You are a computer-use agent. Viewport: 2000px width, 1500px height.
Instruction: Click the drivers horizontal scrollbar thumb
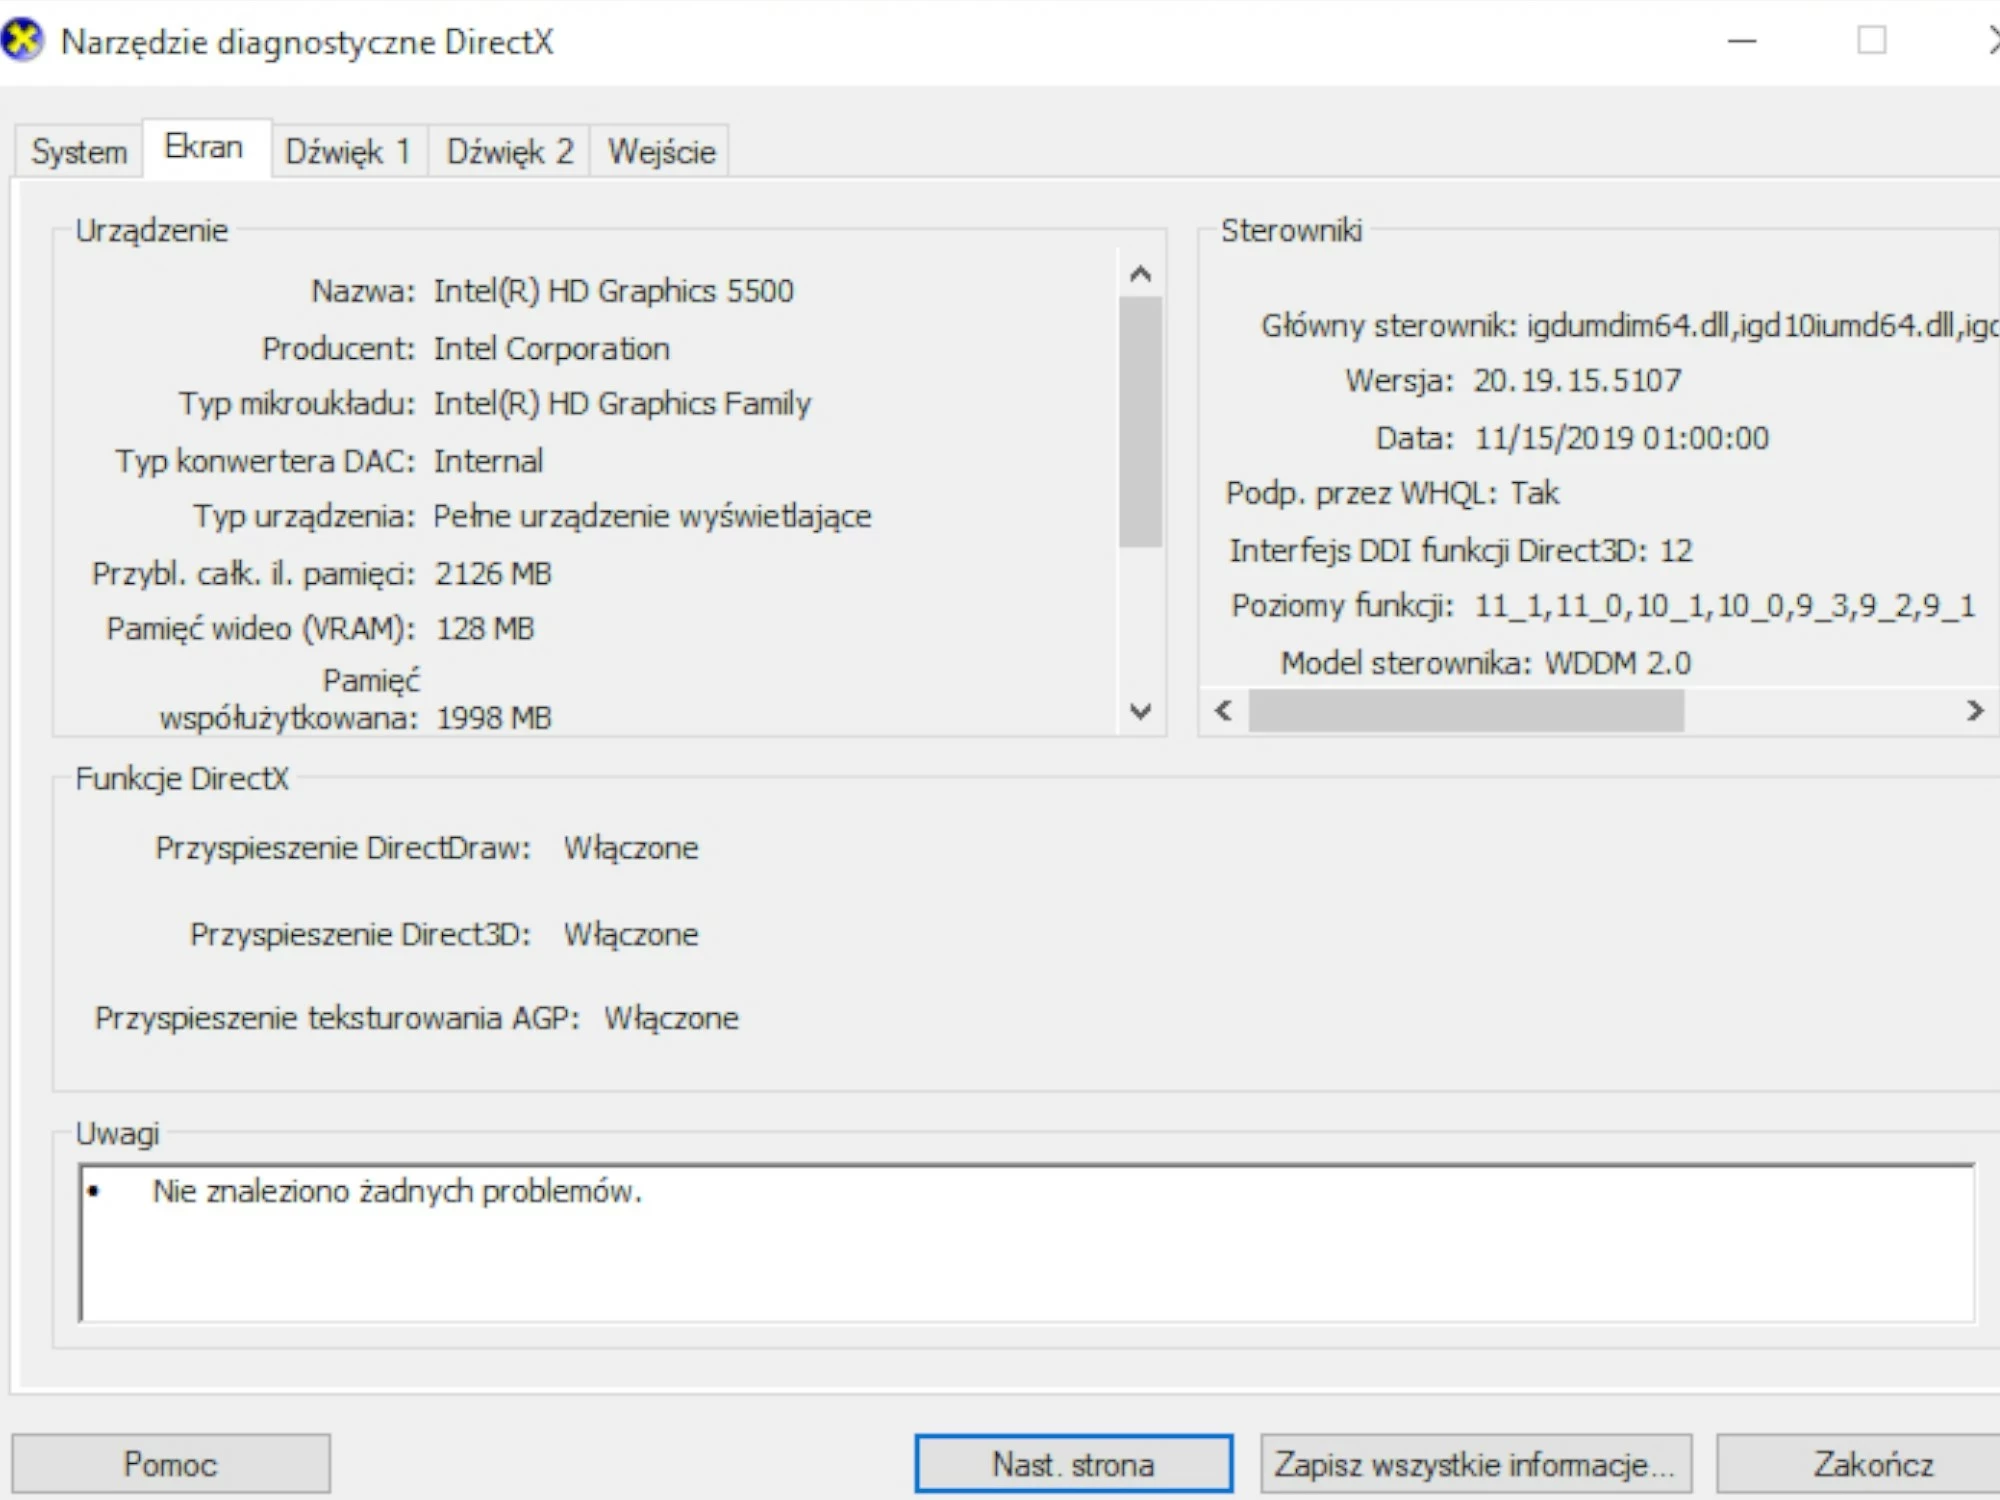(x=1465, y=711)
